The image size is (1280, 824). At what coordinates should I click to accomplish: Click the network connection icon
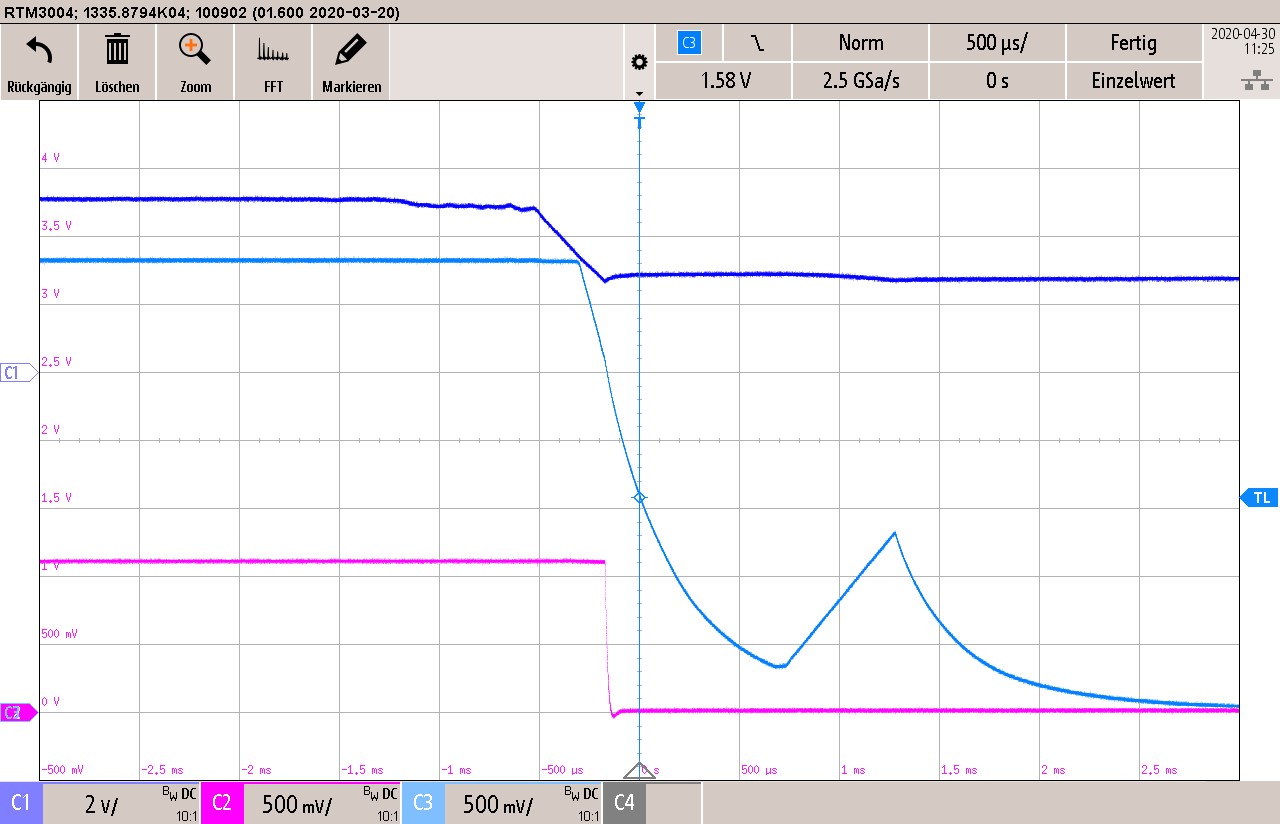click(x=1256, y=82)
